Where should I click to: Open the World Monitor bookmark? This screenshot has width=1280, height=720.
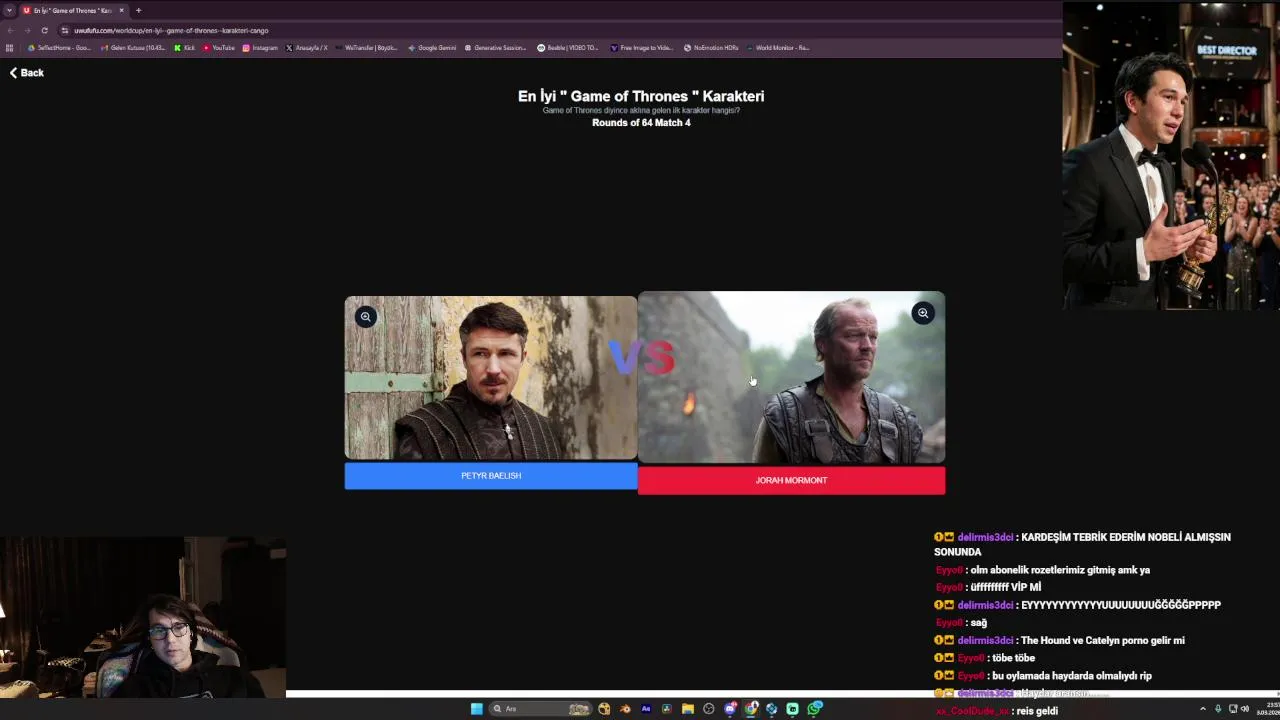[778, 47]
